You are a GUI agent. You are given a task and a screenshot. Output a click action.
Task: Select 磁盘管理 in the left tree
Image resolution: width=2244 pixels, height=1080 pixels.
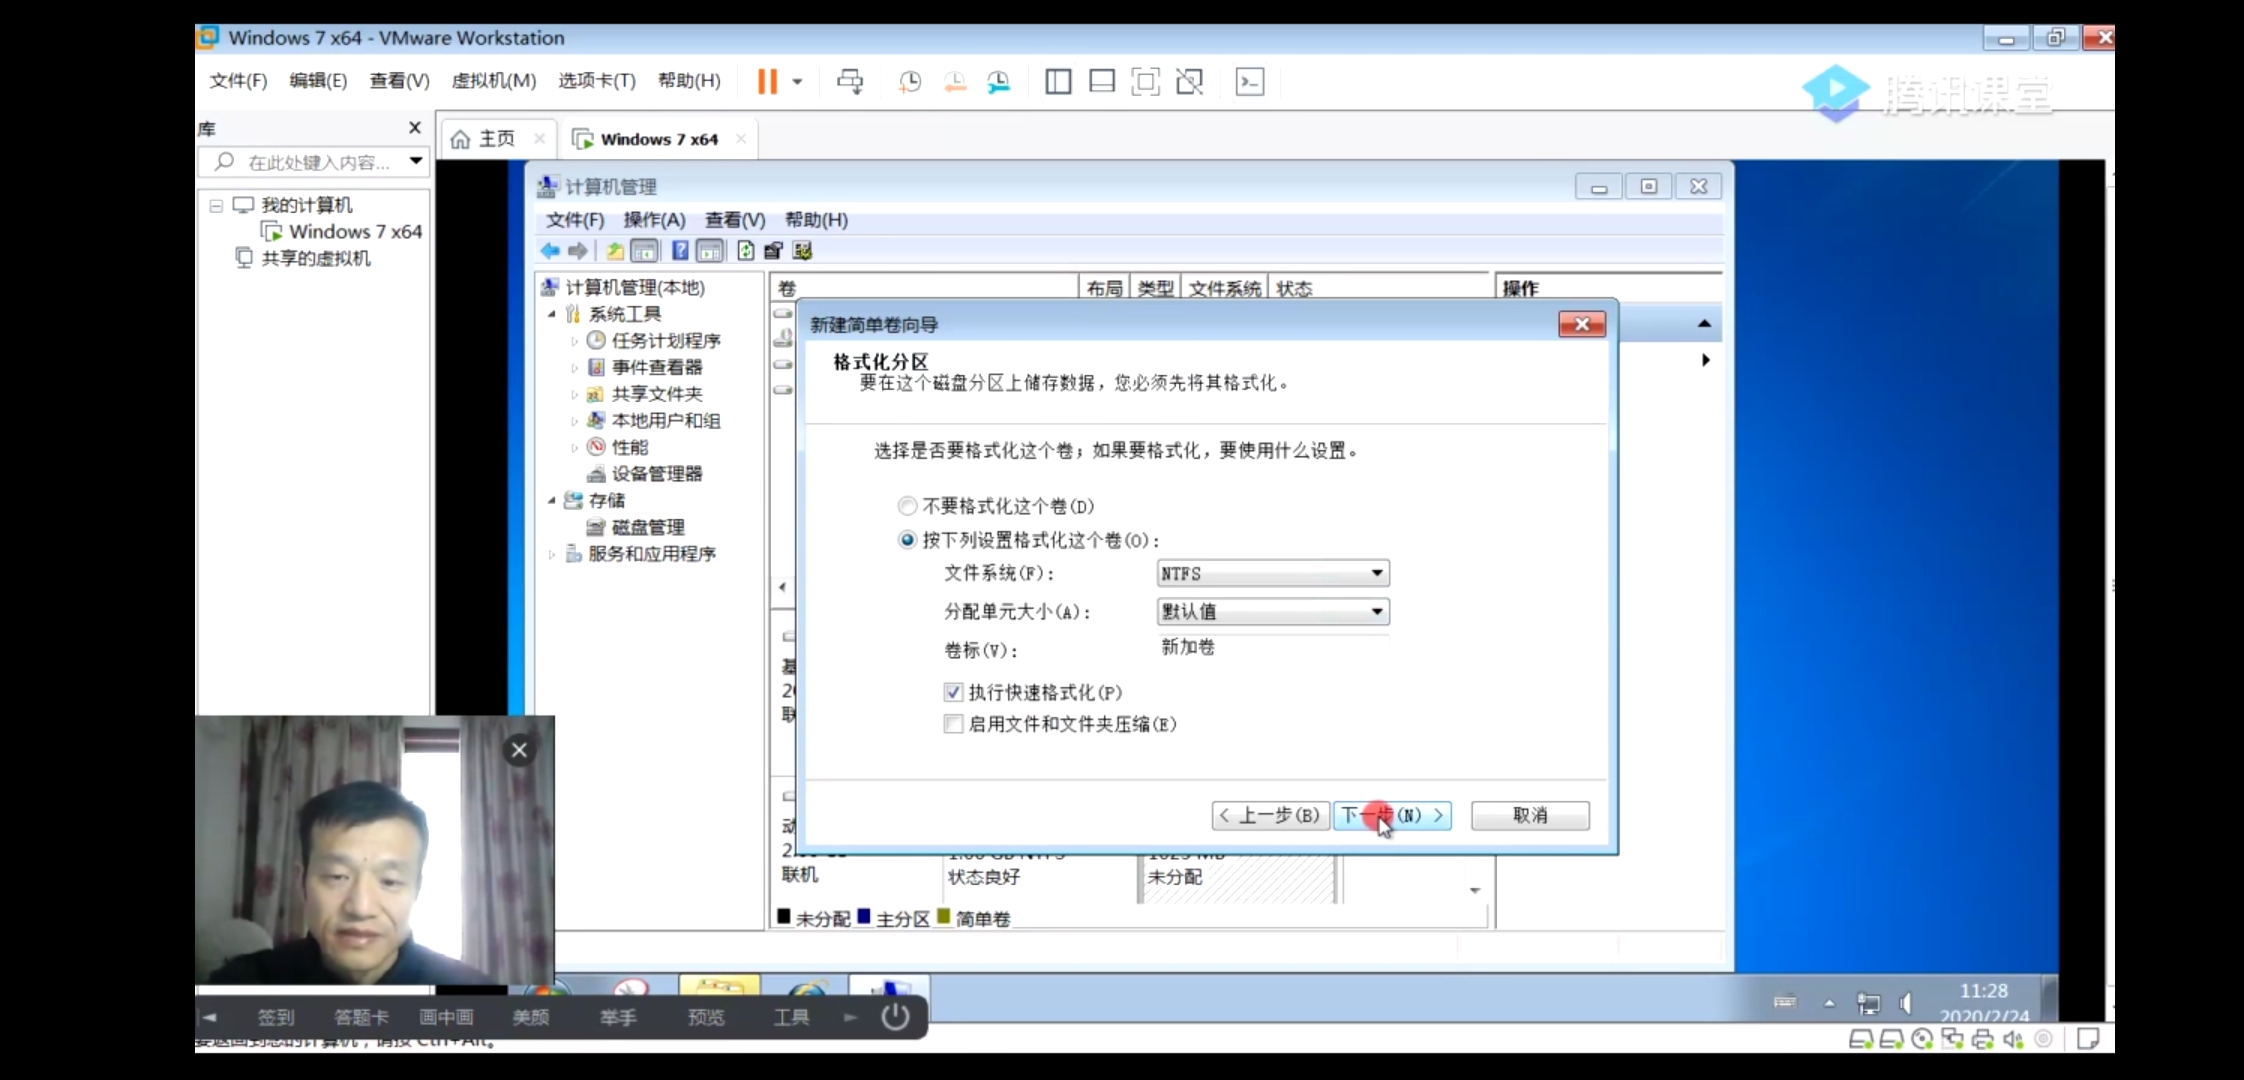[647, 527]
